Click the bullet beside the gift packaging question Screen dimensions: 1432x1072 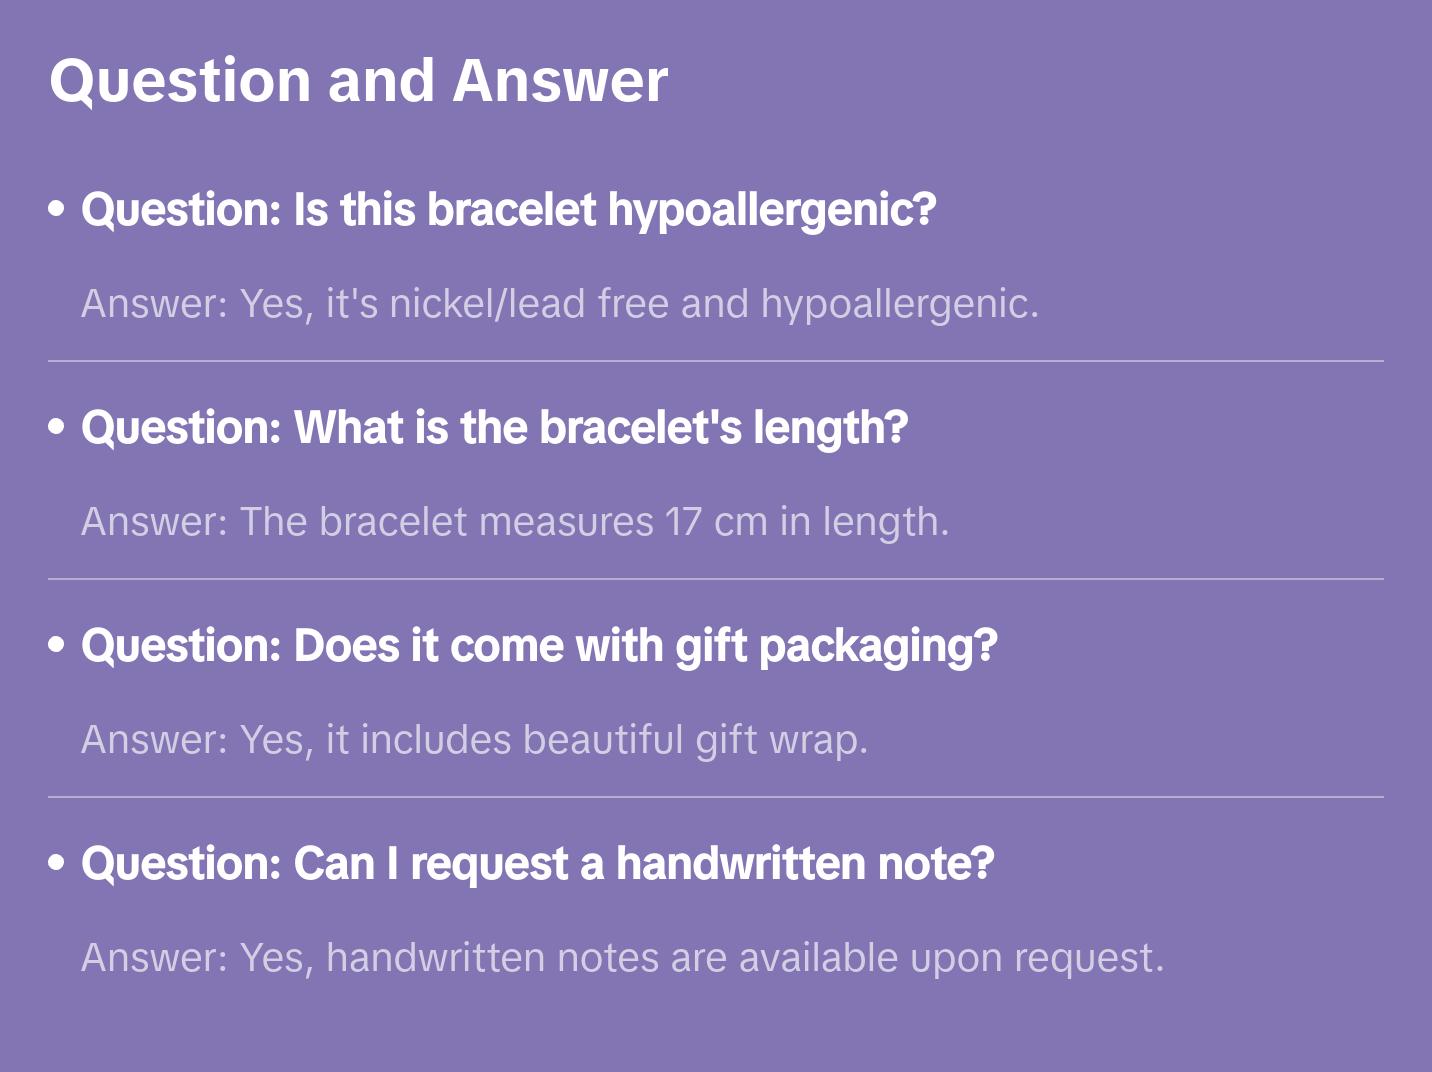point(57,645)
